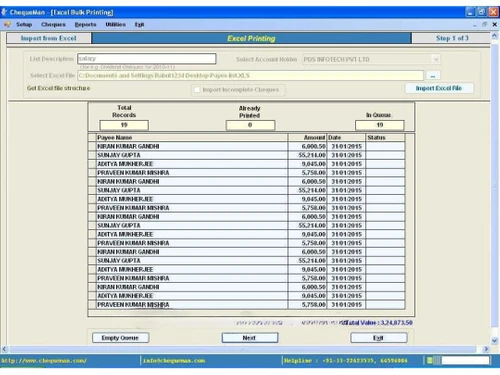This screenshot has width=500, height=375.
Task: Click the Exit menu item
Action: coord(139,25)
